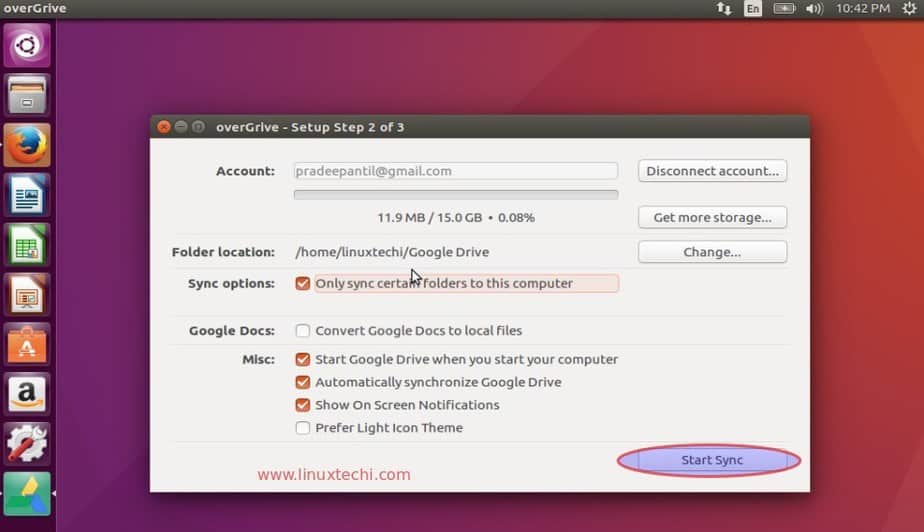Open the session power gear menu
The height and width of the screenshot is (532, 924).
tap(909, 8)
